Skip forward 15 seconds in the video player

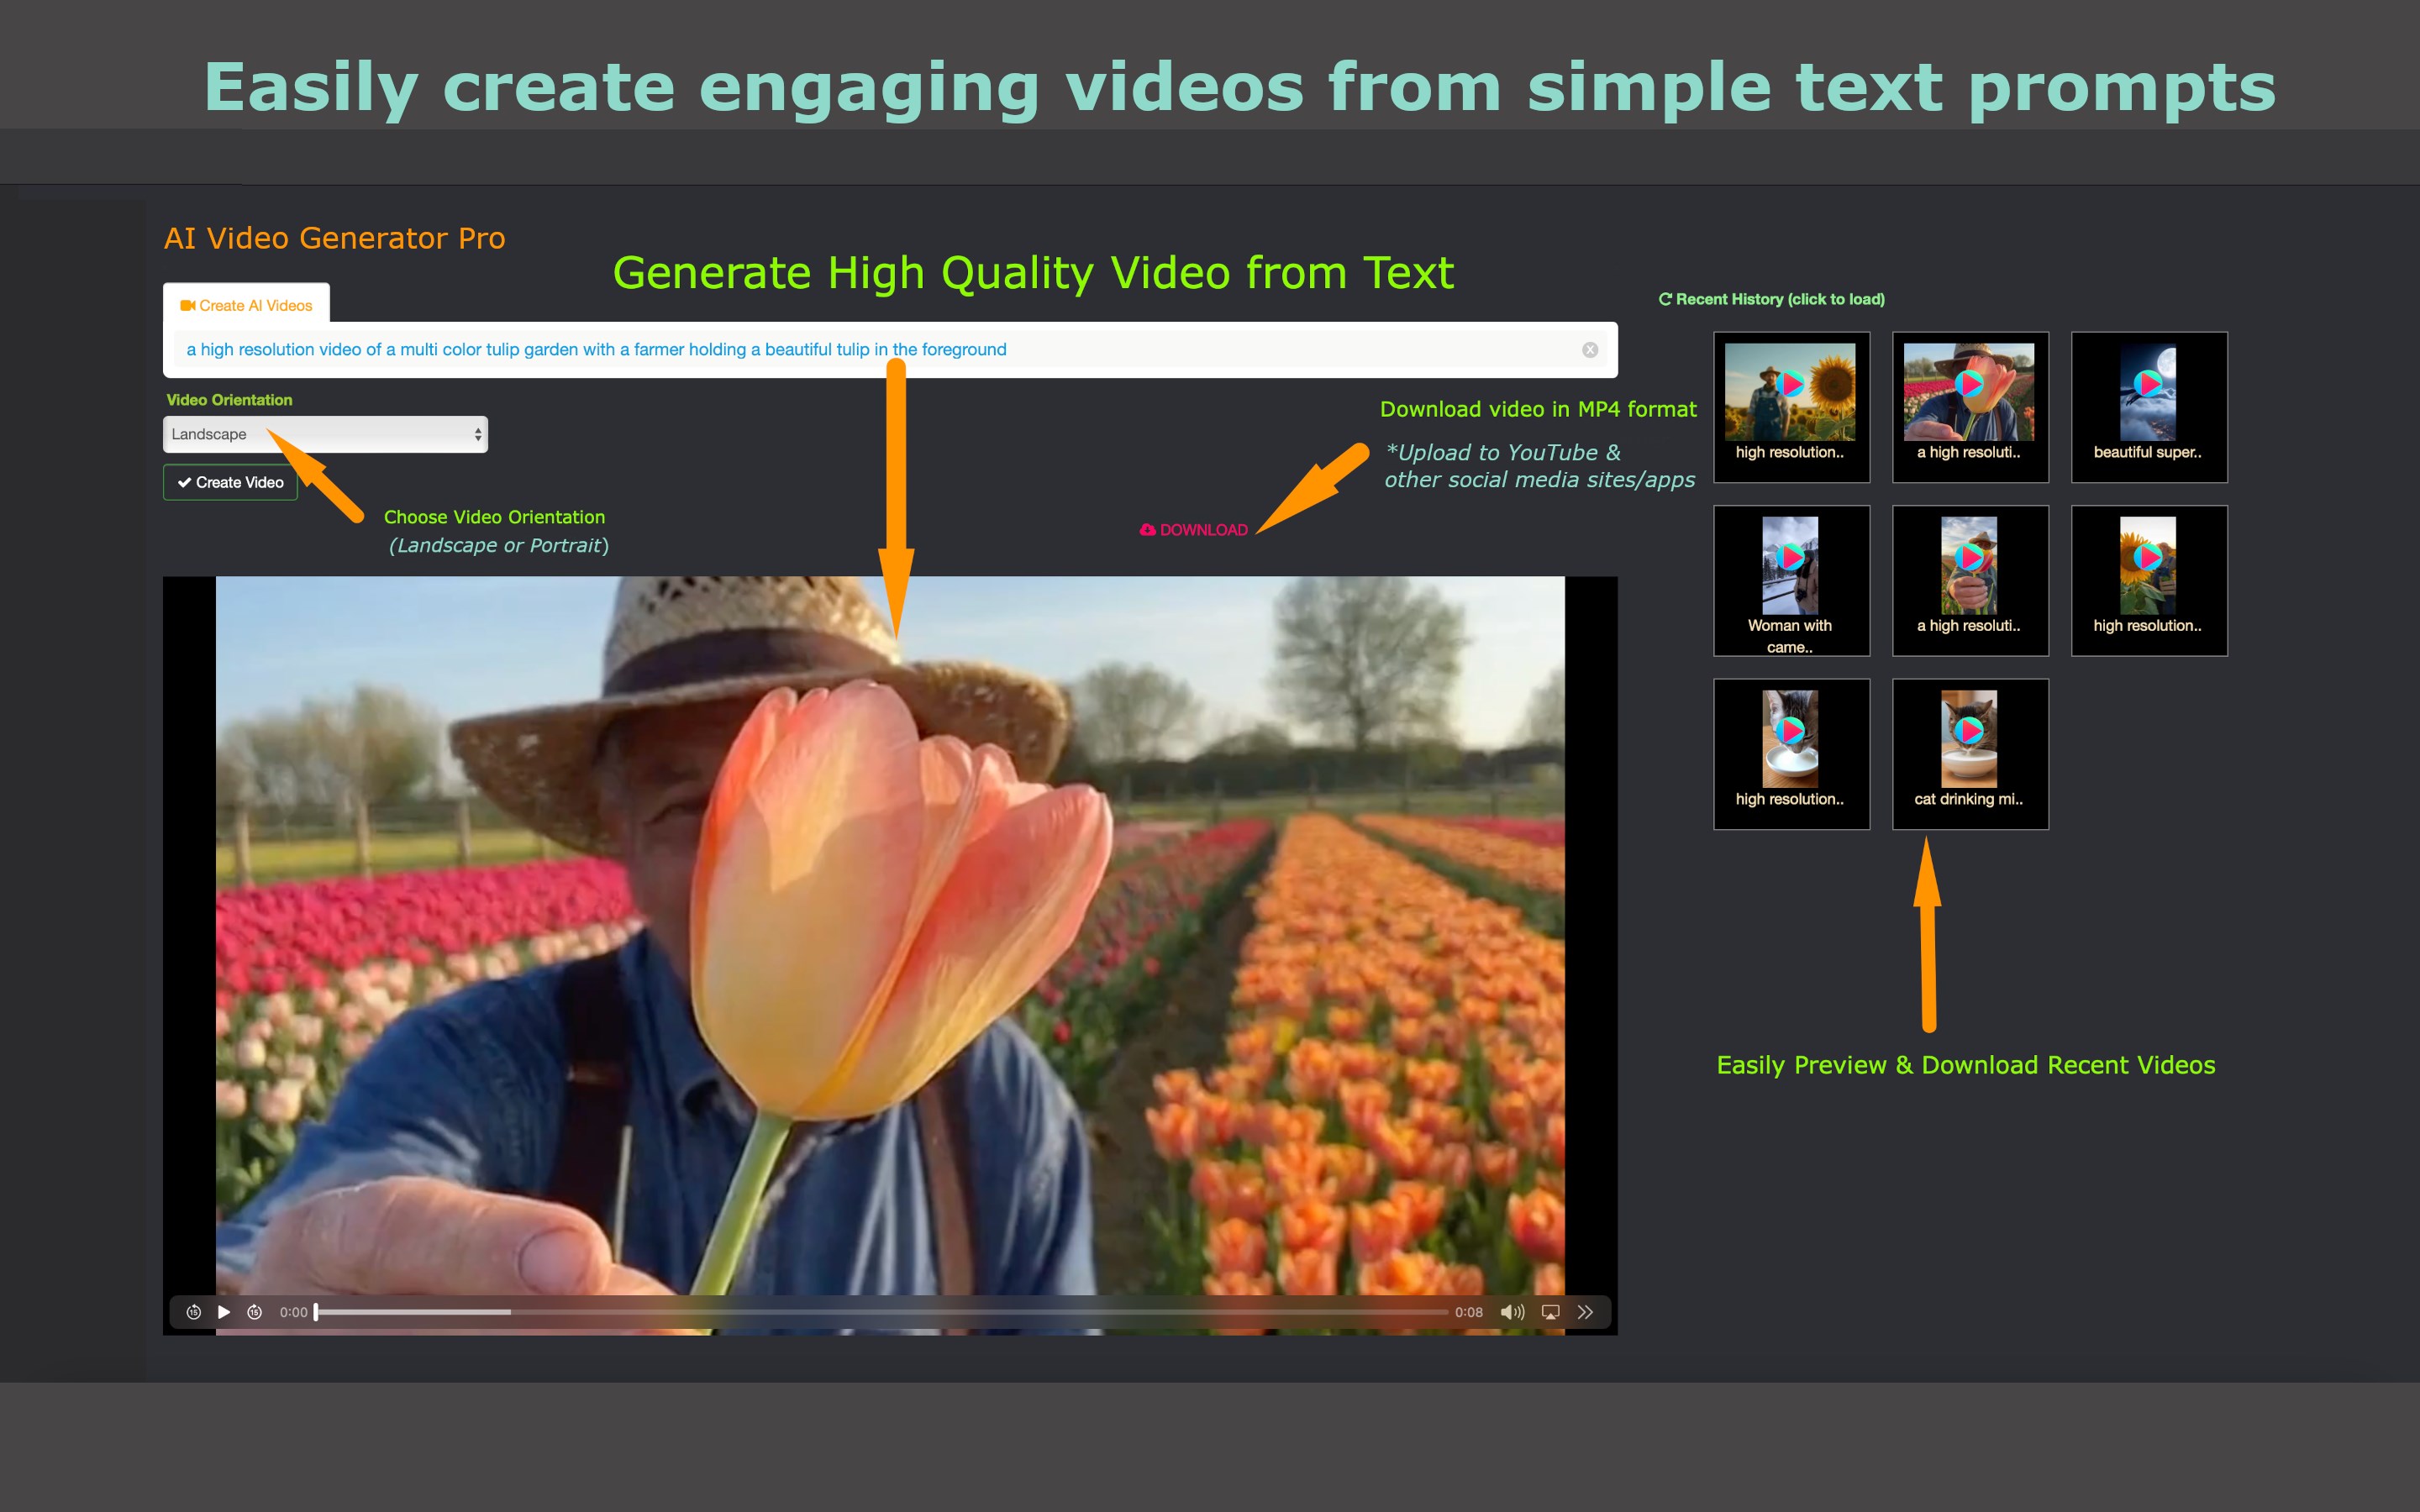(x=254, y=1312)
